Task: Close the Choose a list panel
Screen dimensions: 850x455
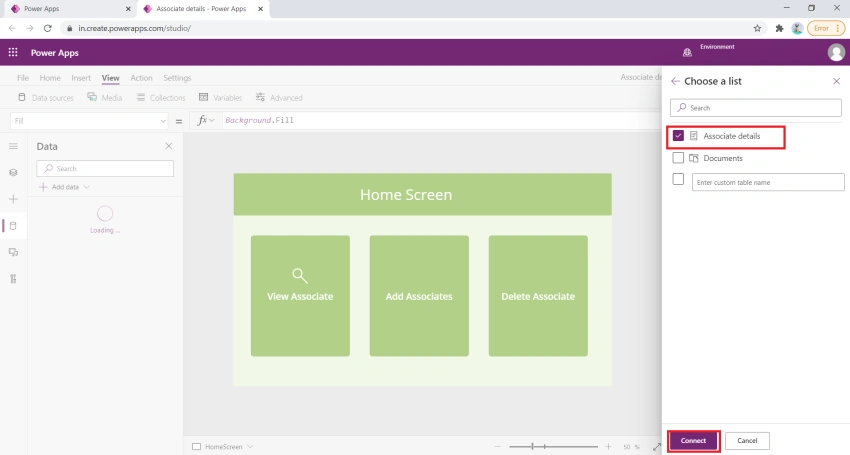Action: (x=836, y=81)
